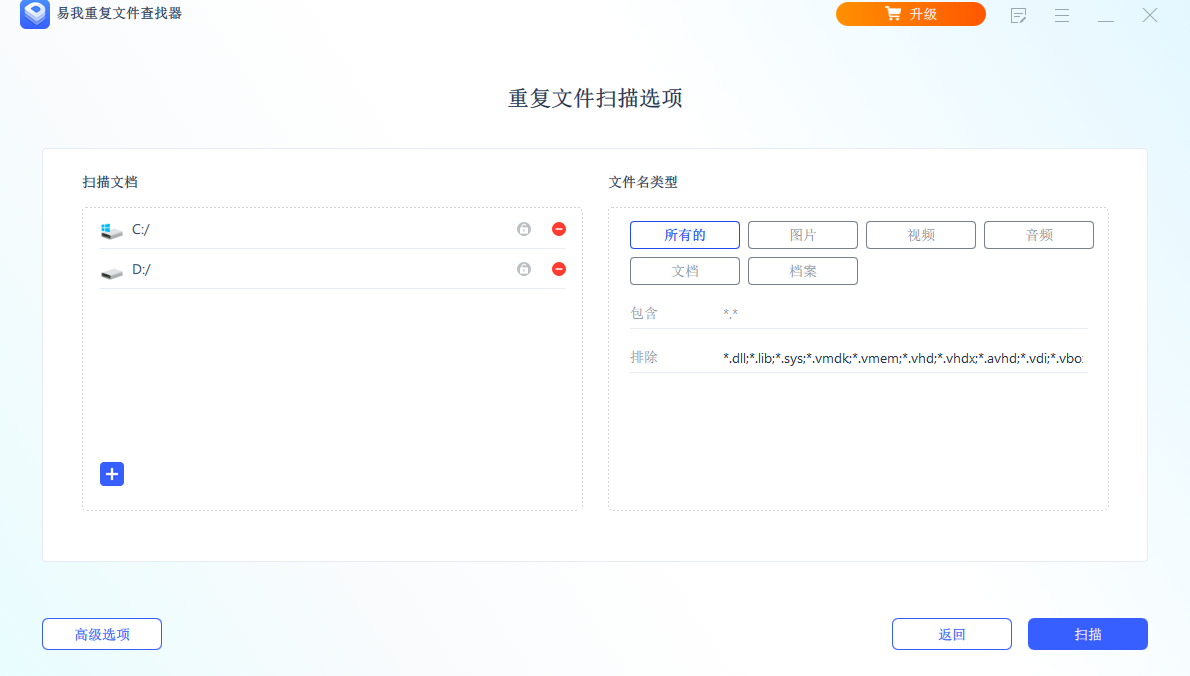1190x676 pixels.
Task: Remove D:/ drive from the scan list
Action: [x=558, y=269]
